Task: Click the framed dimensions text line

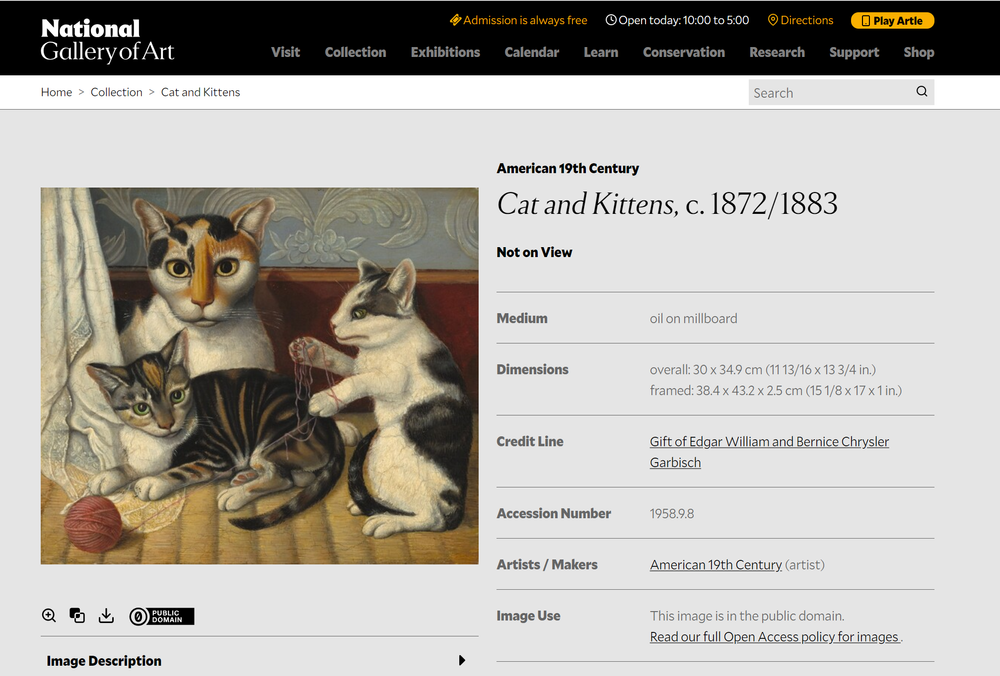Action: click(776, 390)
